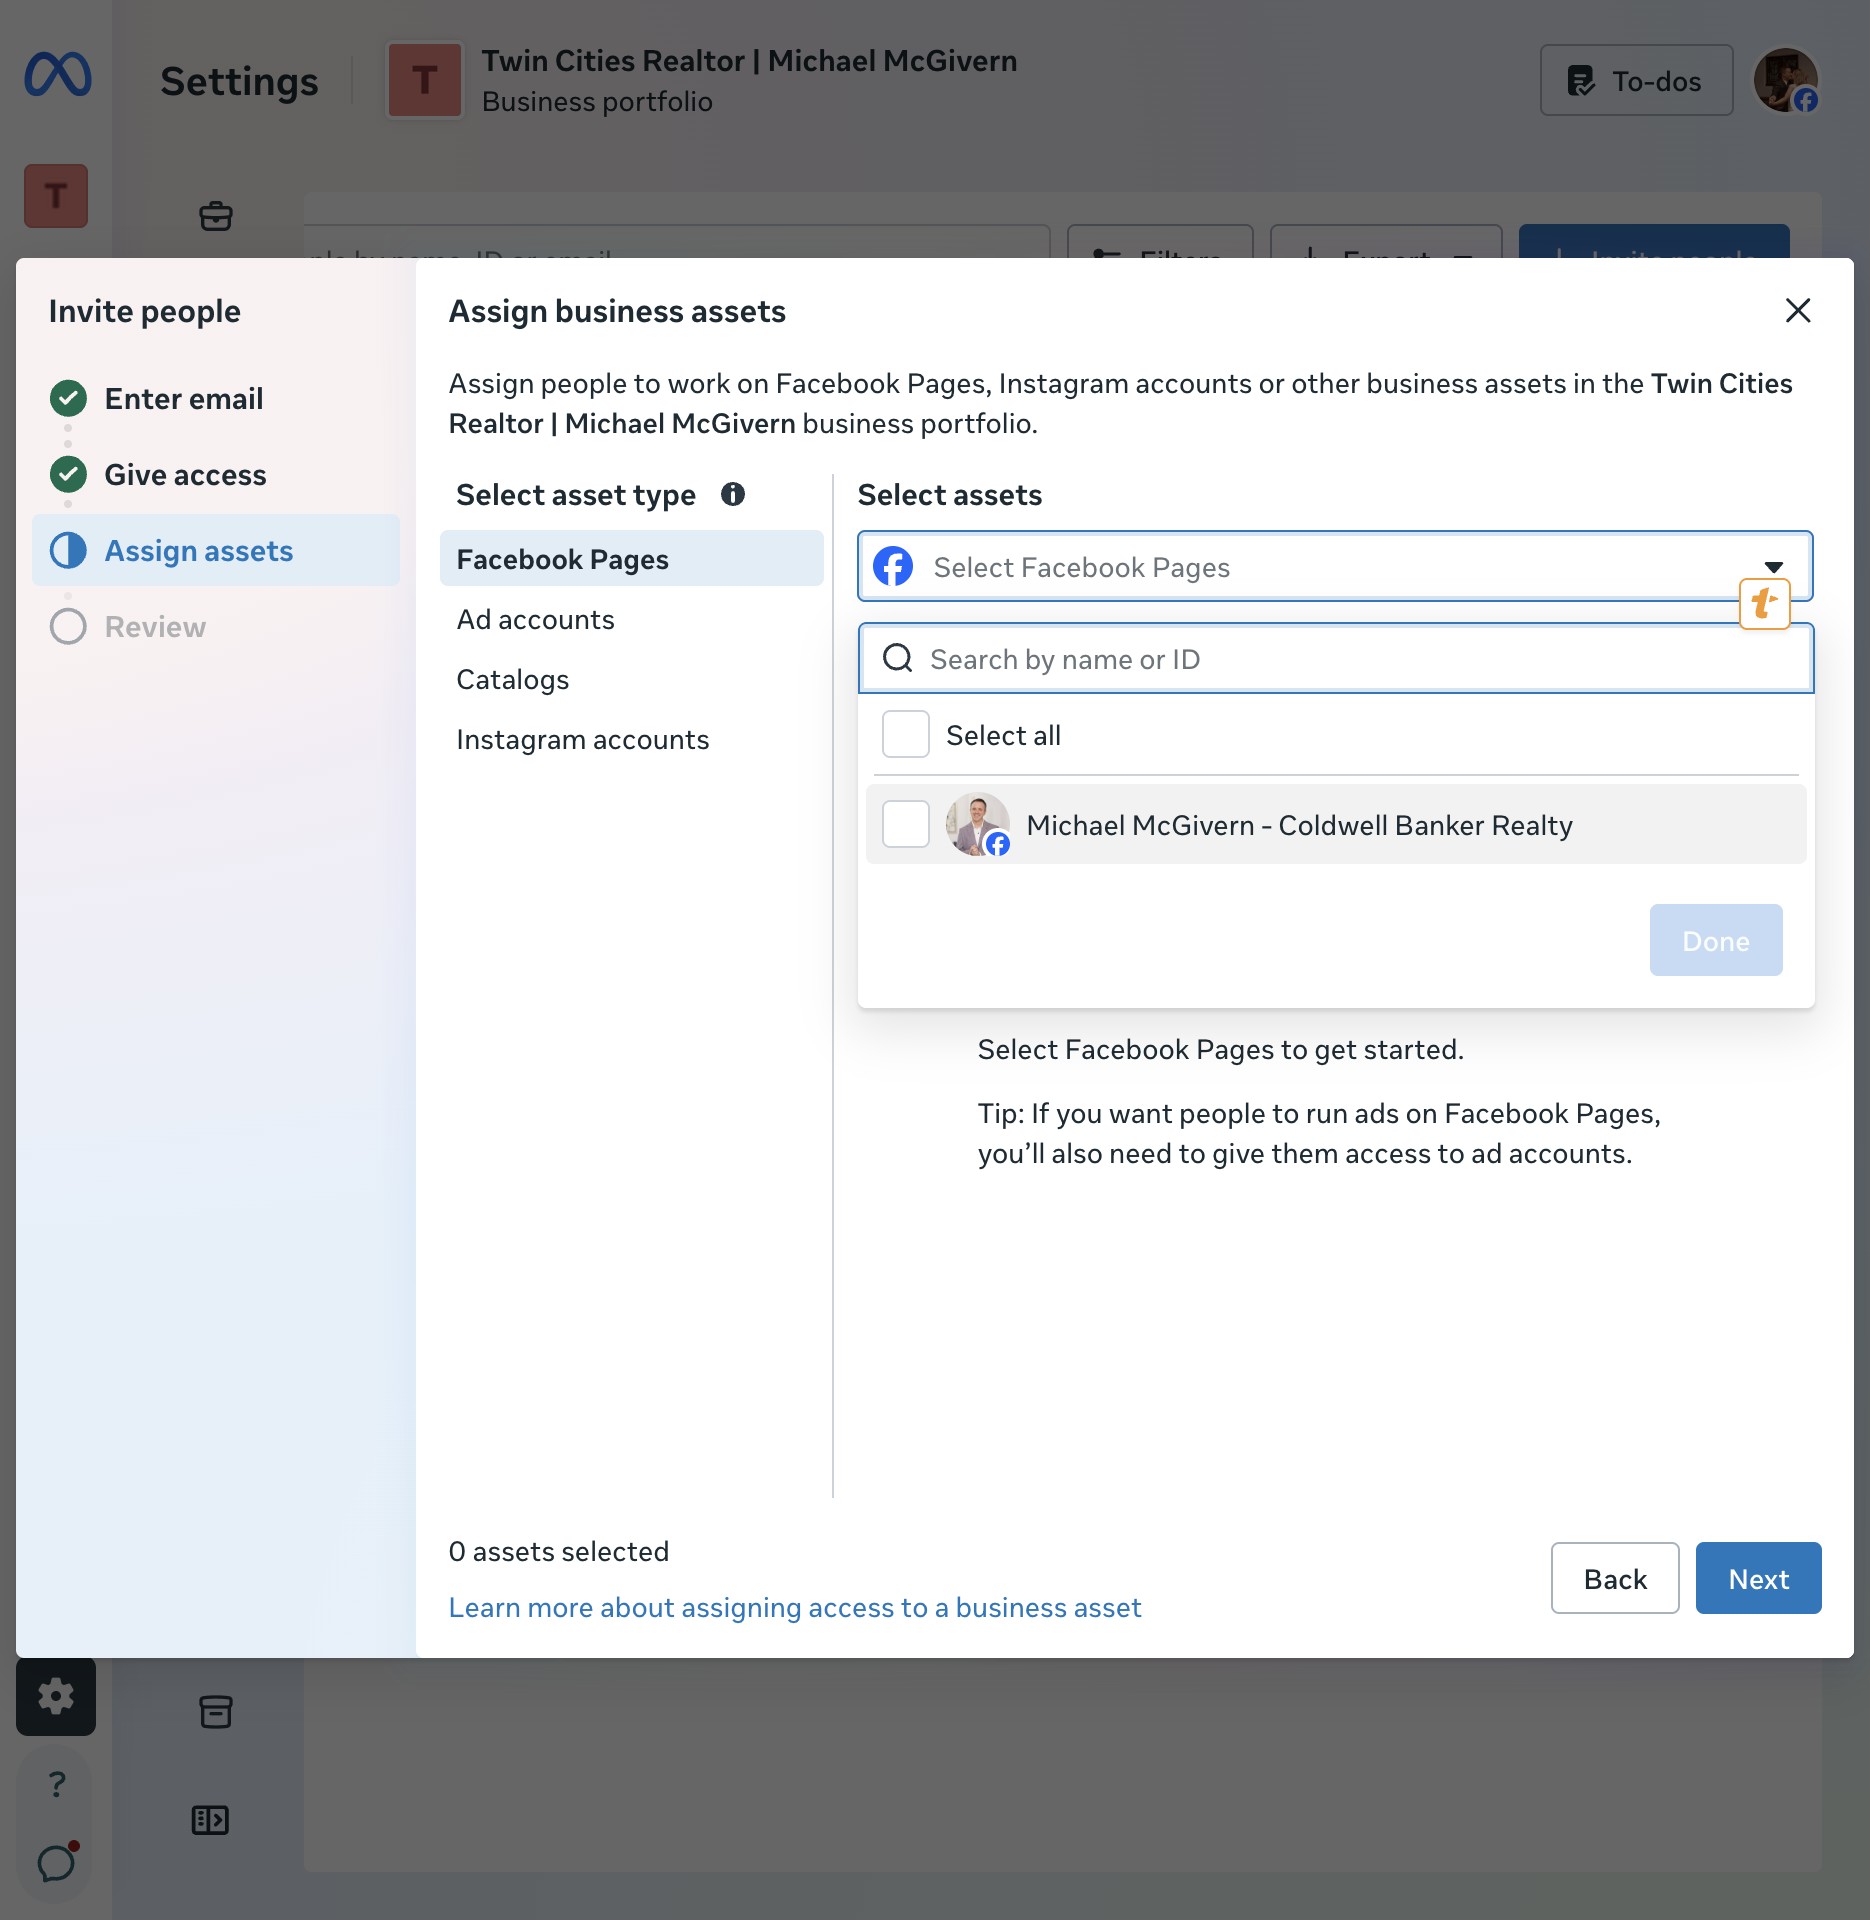The height and width of the screenshot is (1920, 1870).
Task: Click the Michael McGivern page thumbnail
Action: (x=978, y=824)
